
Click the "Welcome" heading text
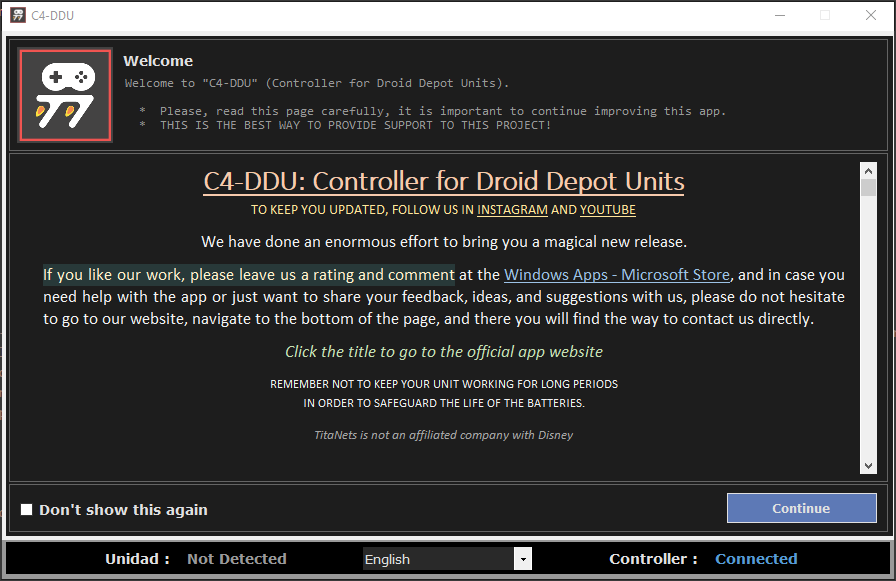tap(158, 61)
